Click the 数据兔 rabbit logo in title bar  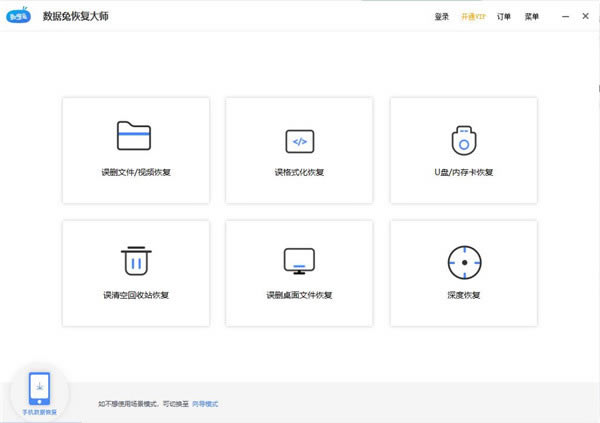[x=20, y=17]
